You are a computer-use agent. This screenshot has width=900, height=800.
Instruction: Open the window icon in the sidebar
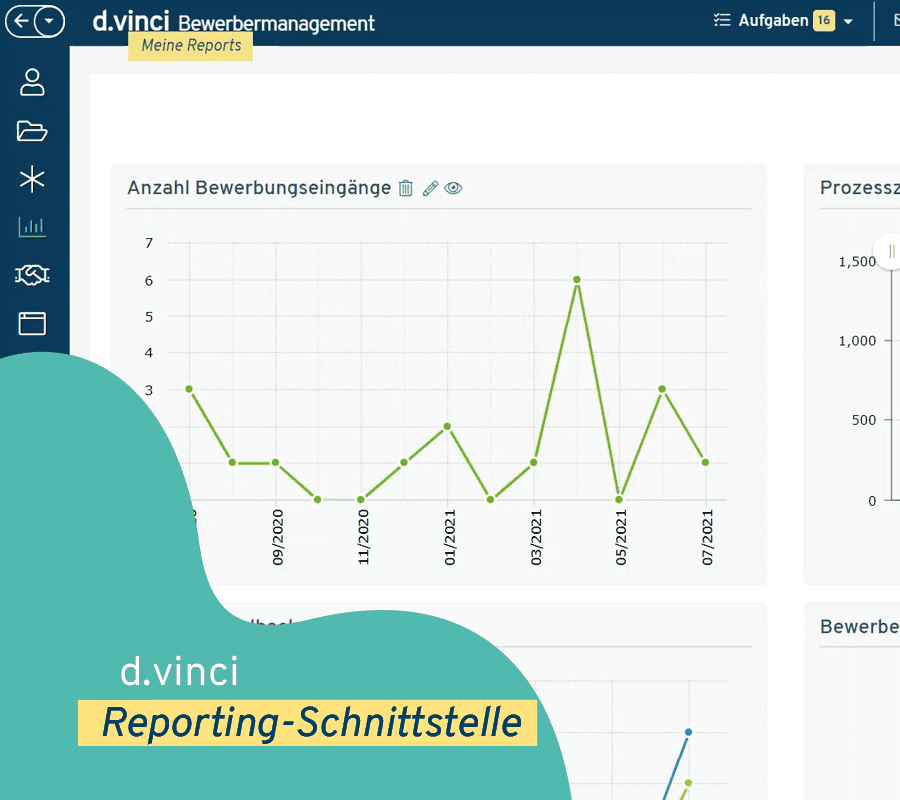32,324
